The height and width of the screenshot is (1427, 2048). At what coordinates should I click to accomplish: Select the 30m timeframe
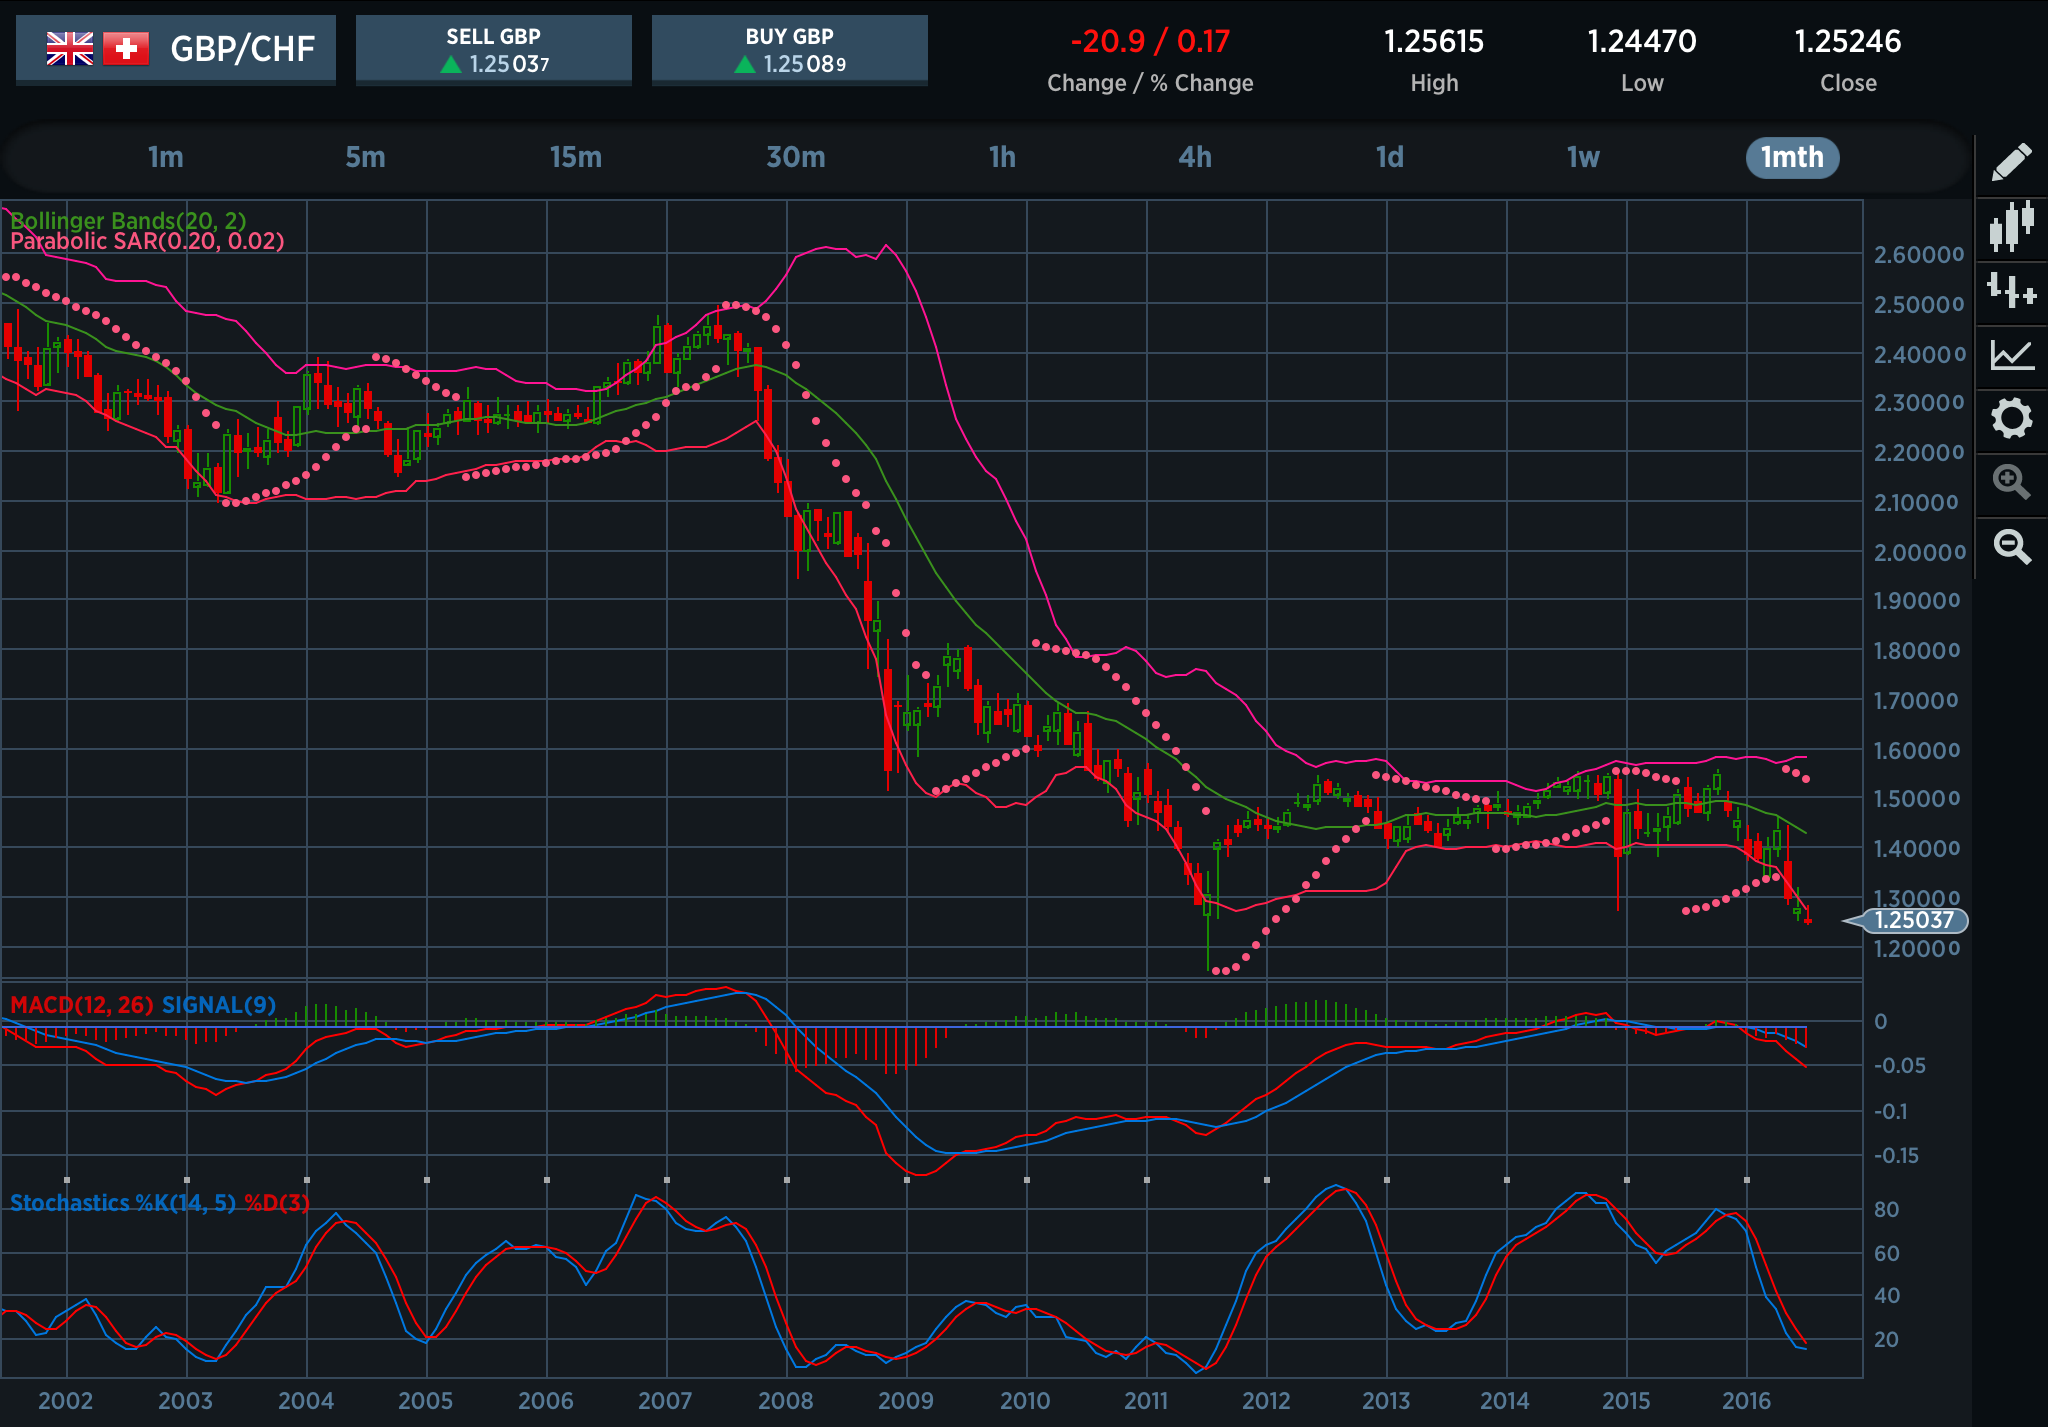796,157
